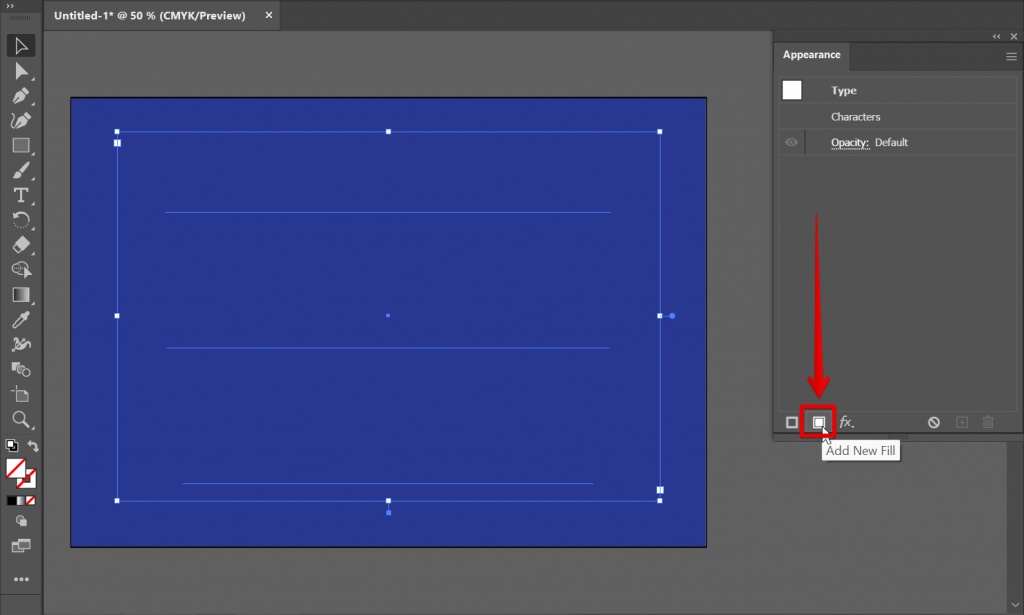Select the Characters row in Appearance panel
The height and width of the screenshot is (615, 1024).
[x=855, y=116]
